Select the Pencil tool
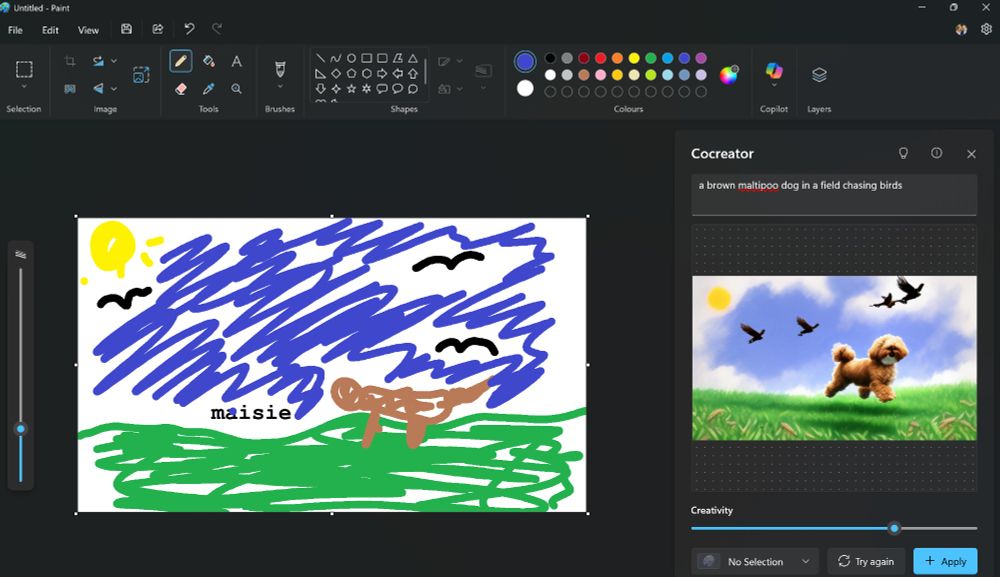The height and width of the screenshot is (577, 1000). (x=180, y=61)
